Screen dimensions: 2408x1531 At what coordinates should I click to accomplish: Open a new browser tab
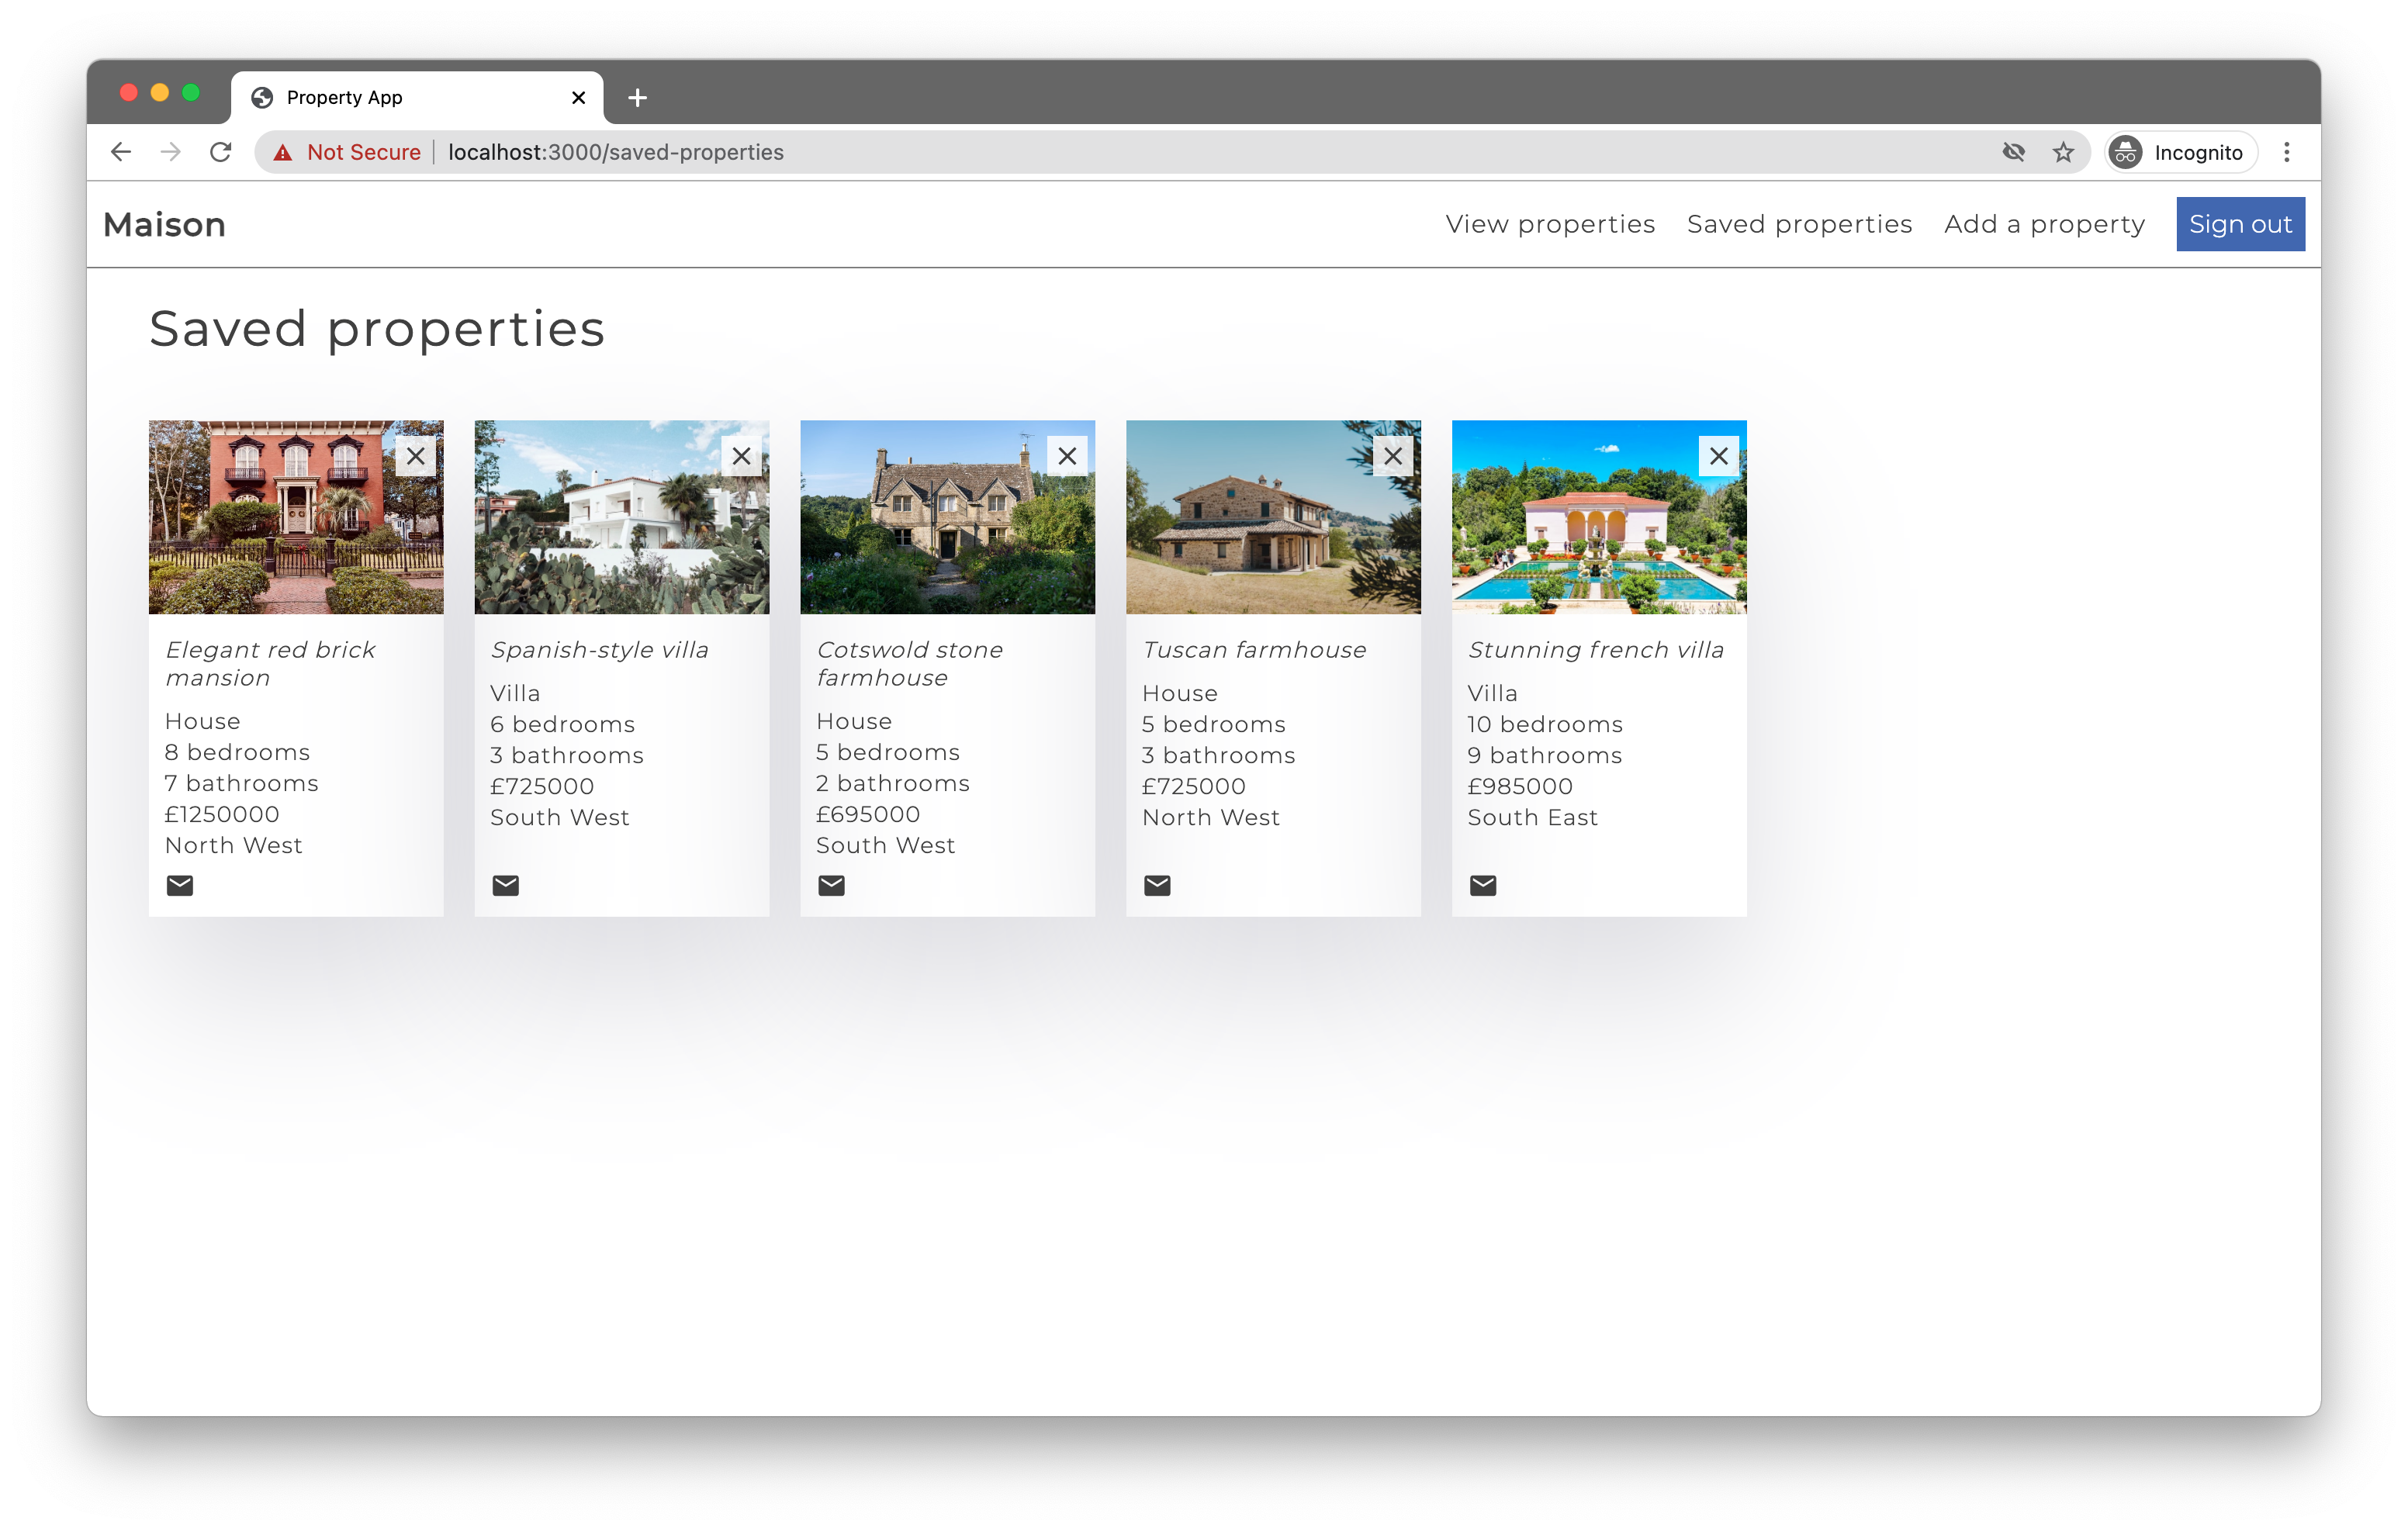tap(637, 98)
